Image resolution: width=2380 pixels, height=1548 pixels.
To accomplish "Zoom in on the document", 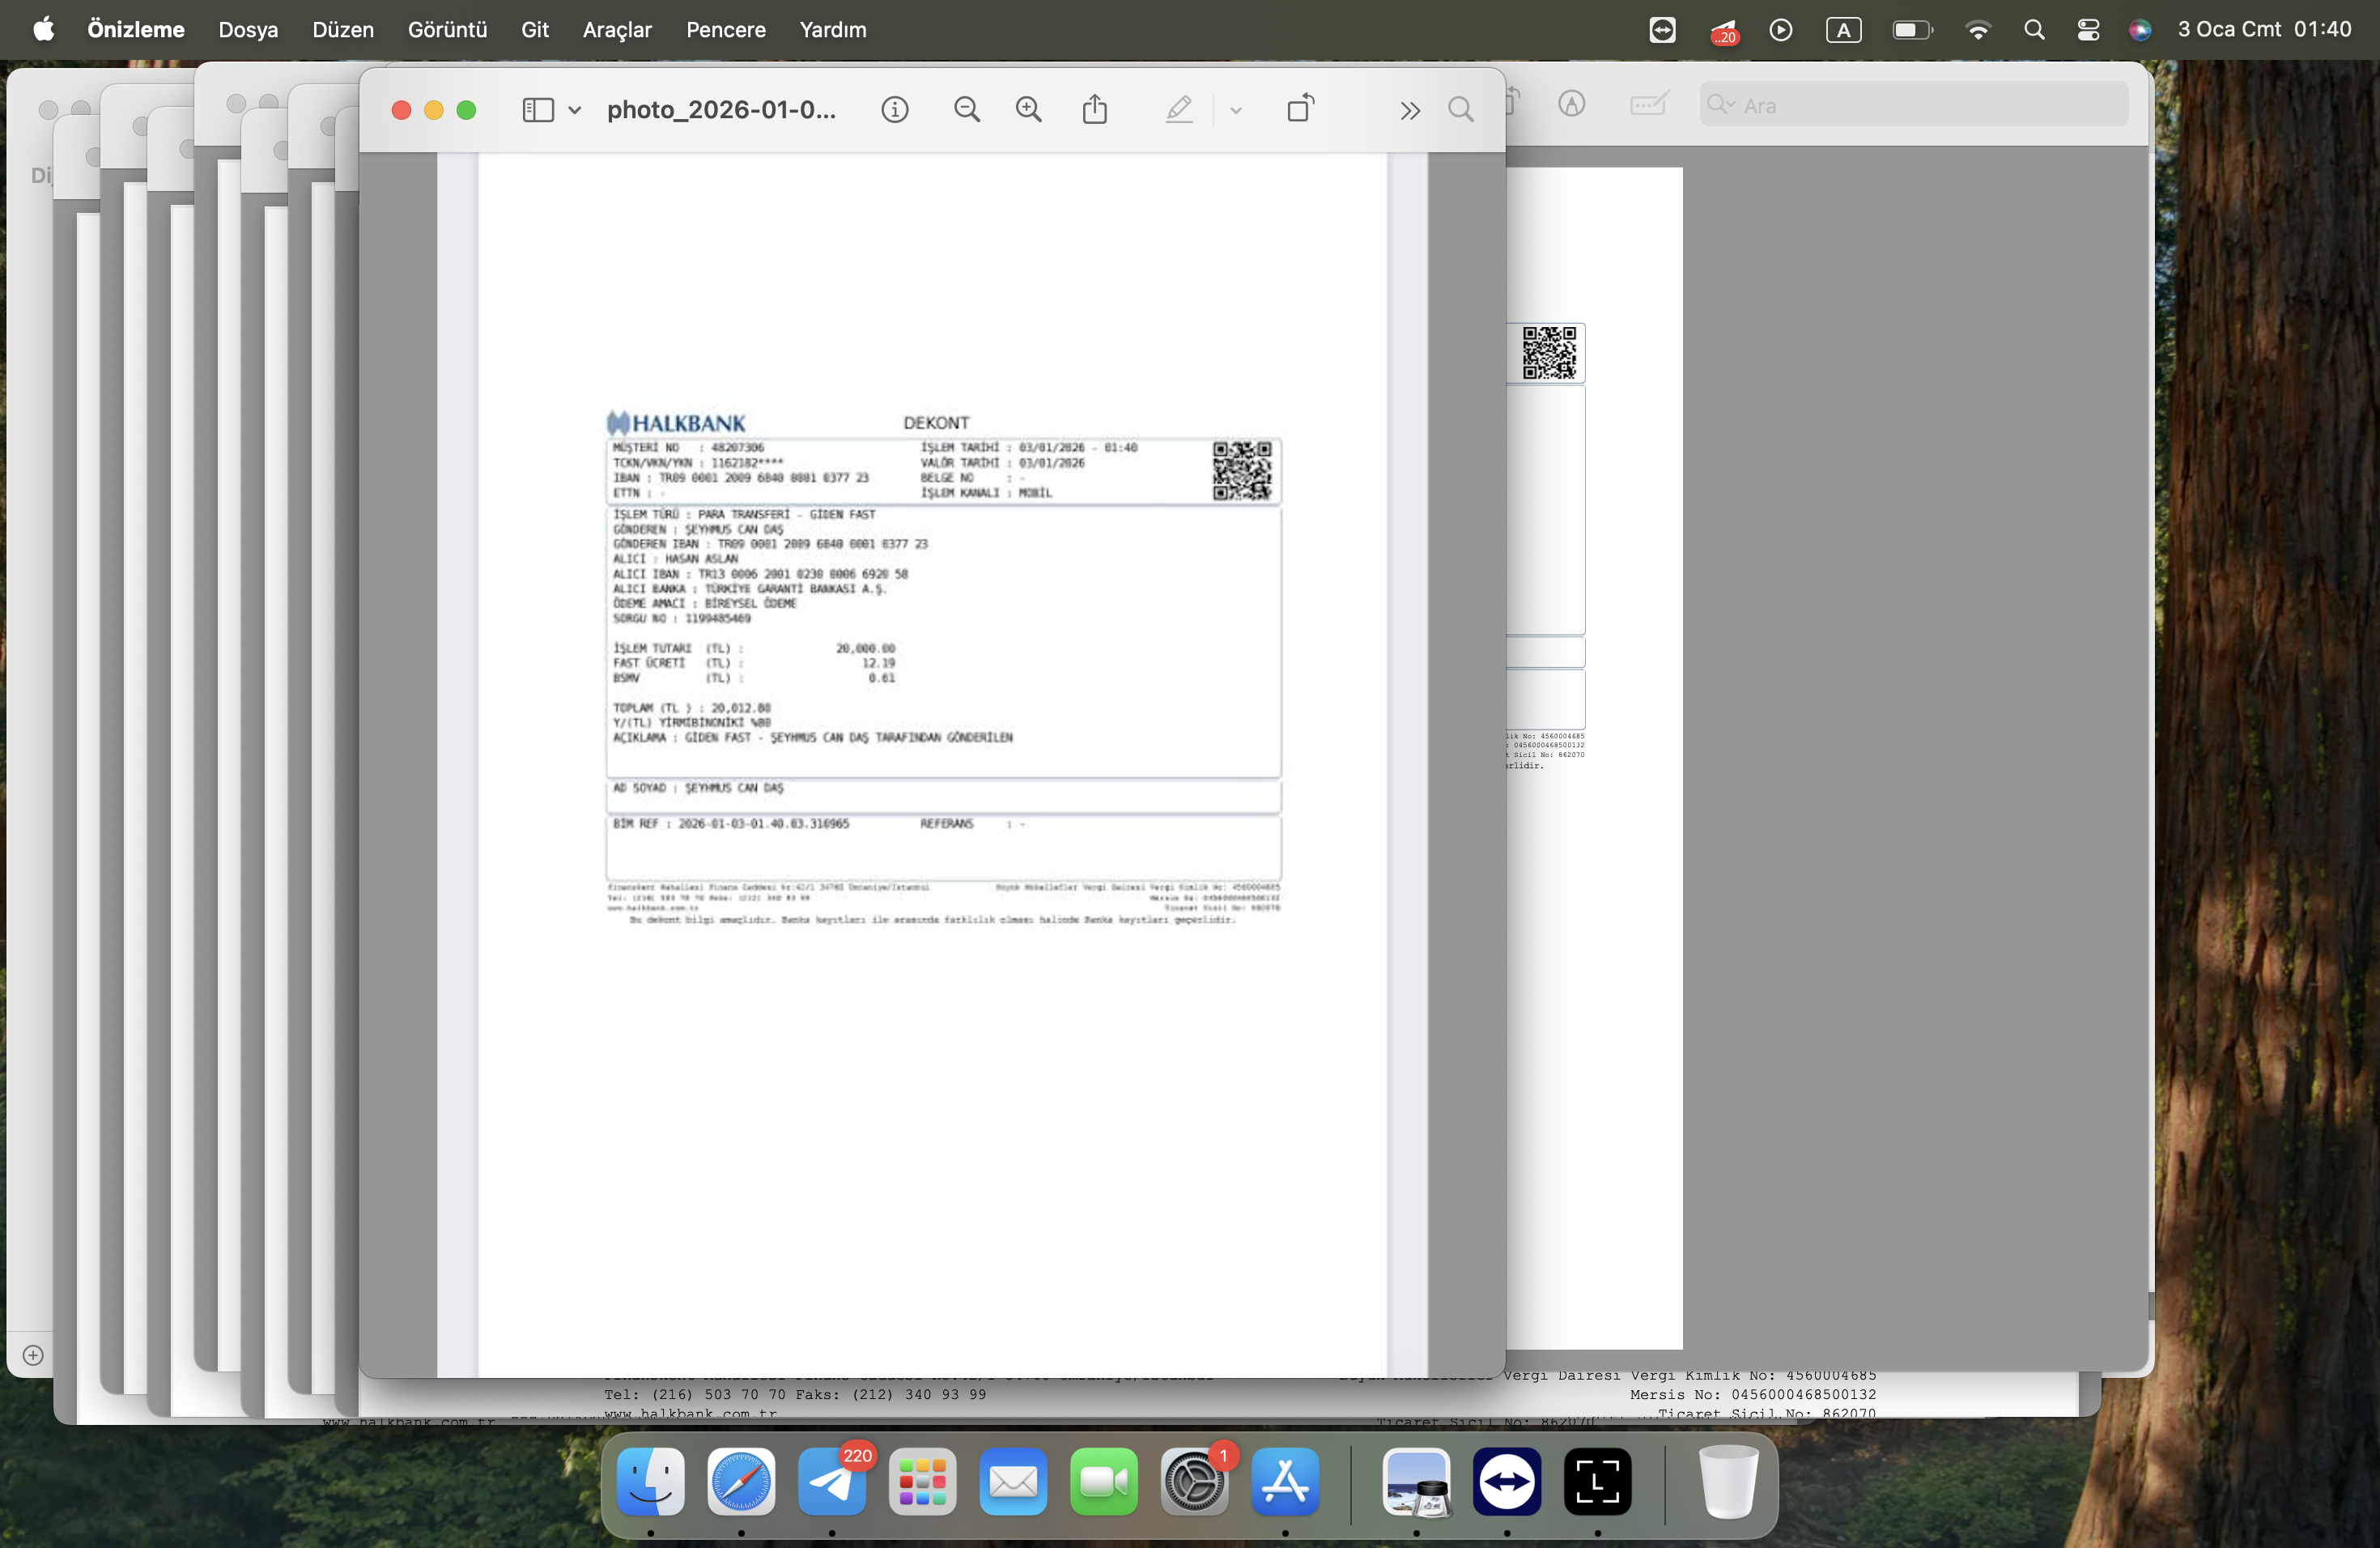I will (x=1029, y=110).
